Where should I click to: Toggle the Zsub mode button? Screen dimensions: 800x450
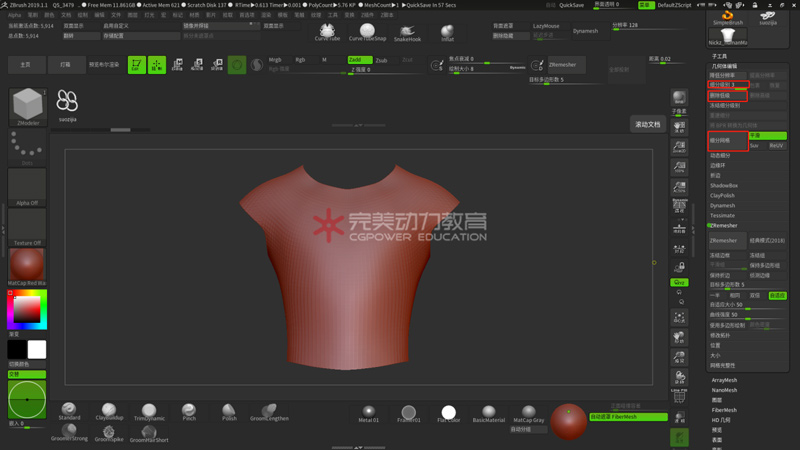(381, 60)
